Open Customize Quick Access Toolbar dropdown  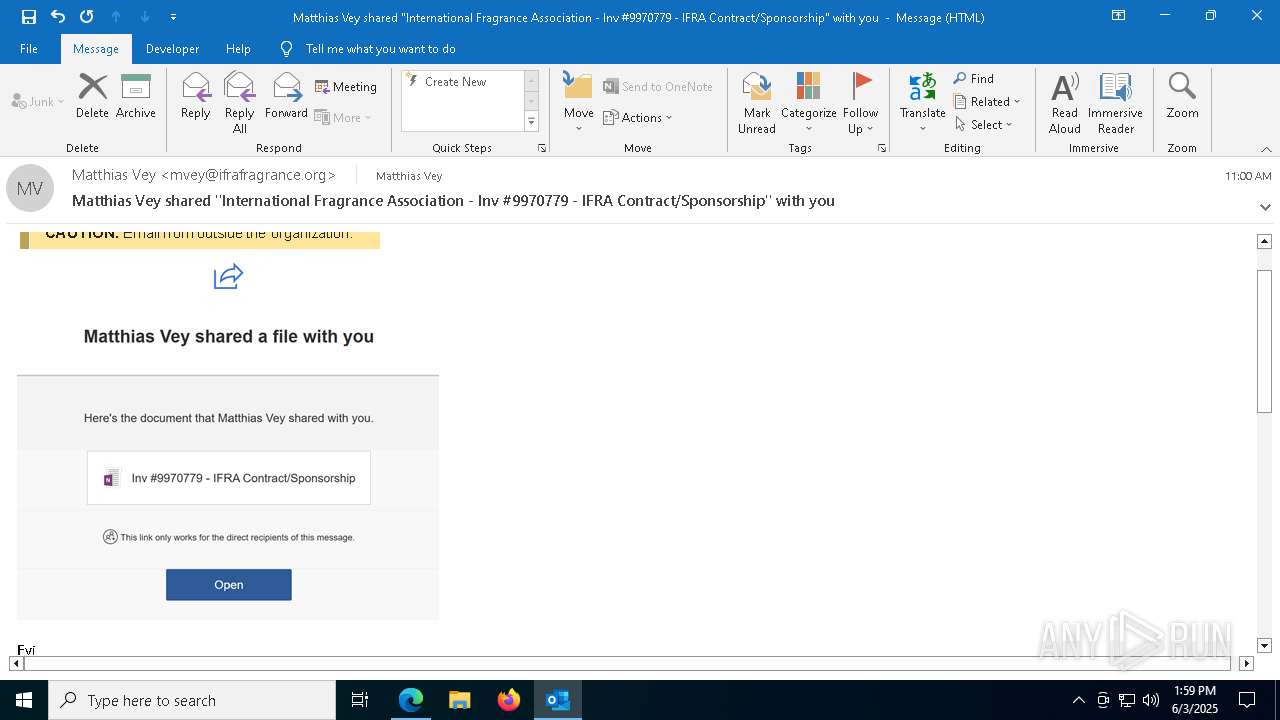click(173, 16)
